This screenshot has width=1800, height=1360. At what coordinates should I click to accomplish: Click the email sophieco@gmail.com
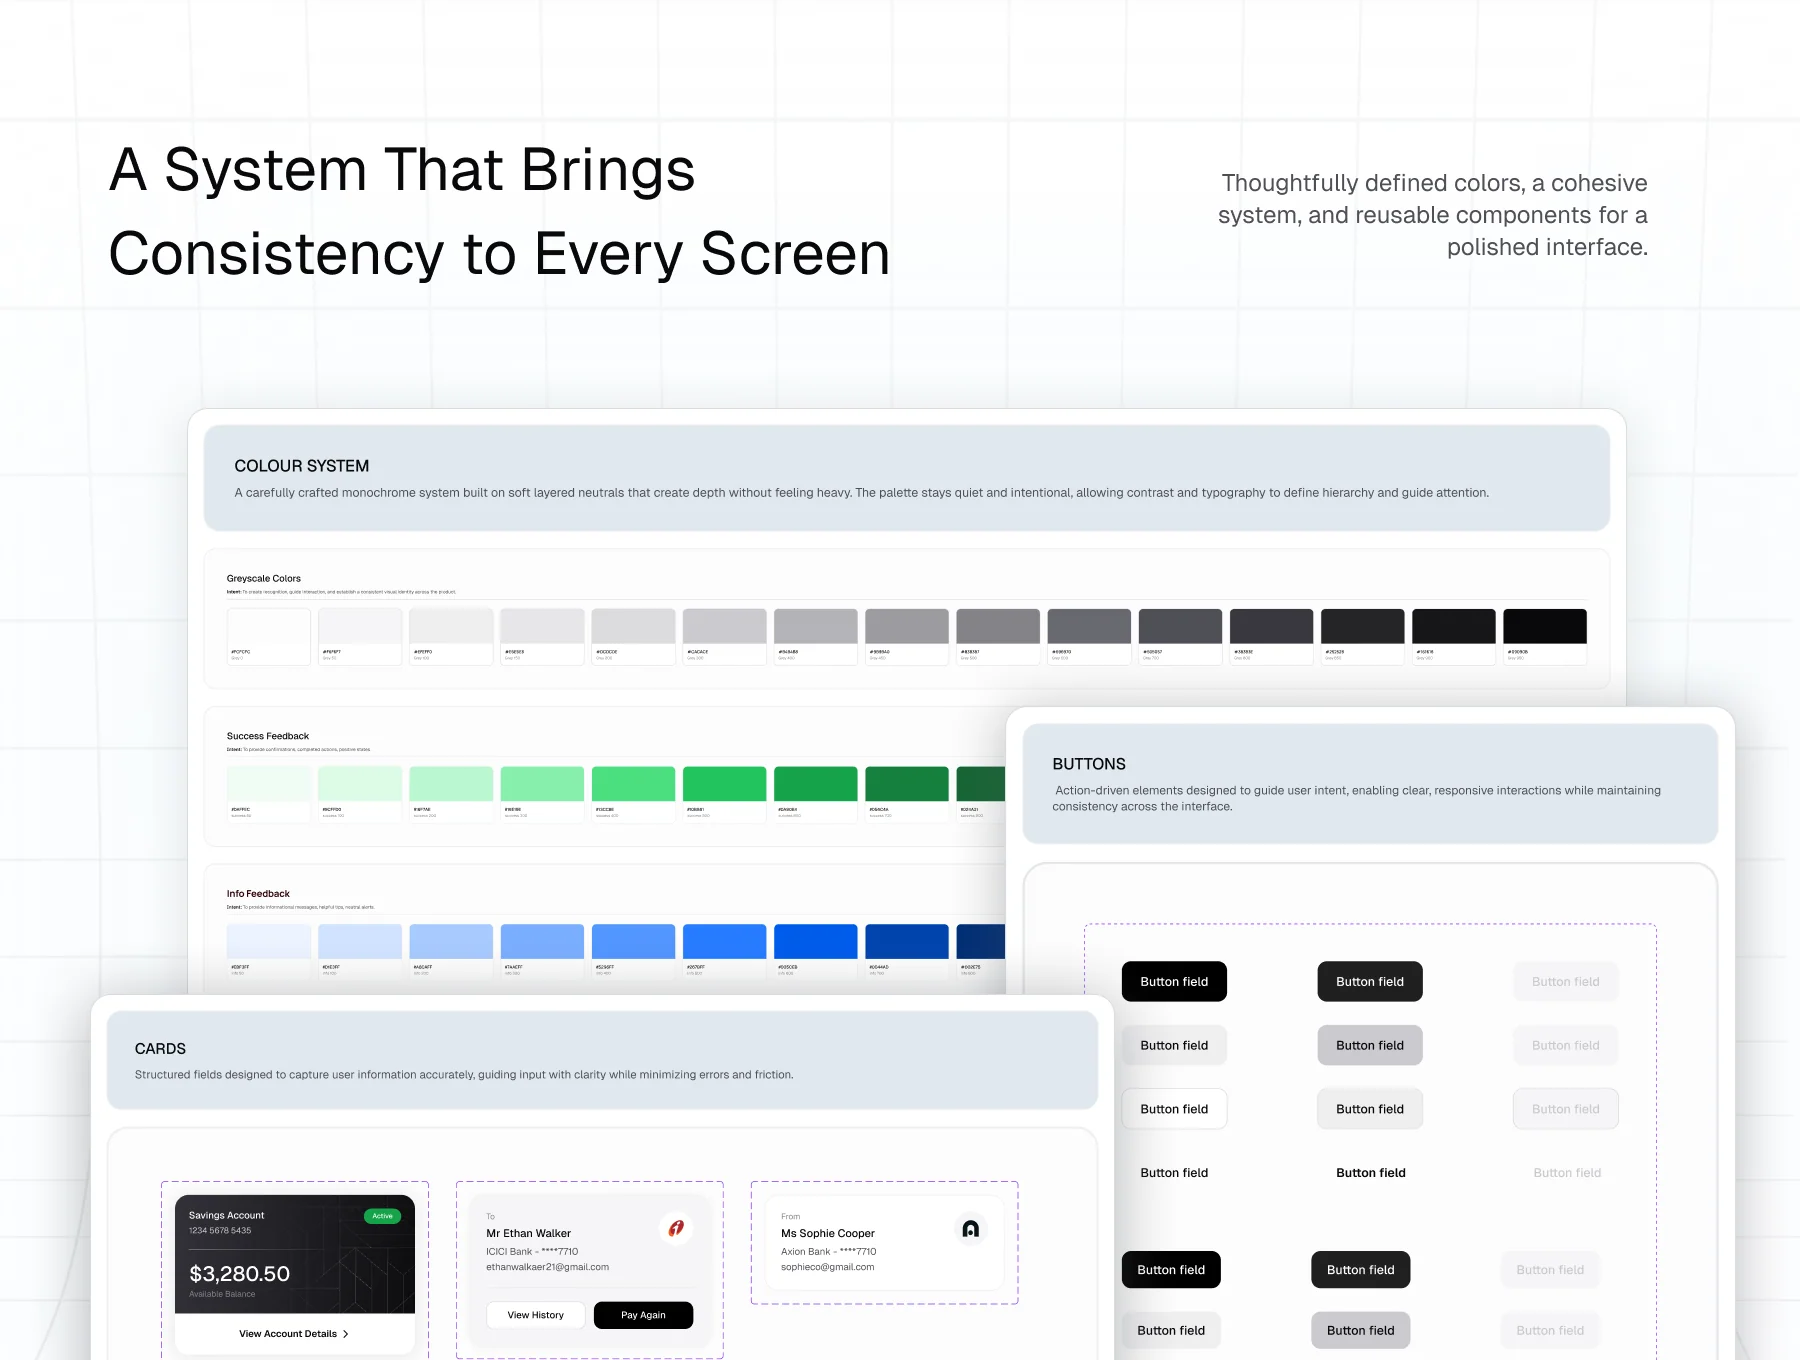click(828, 1267)
